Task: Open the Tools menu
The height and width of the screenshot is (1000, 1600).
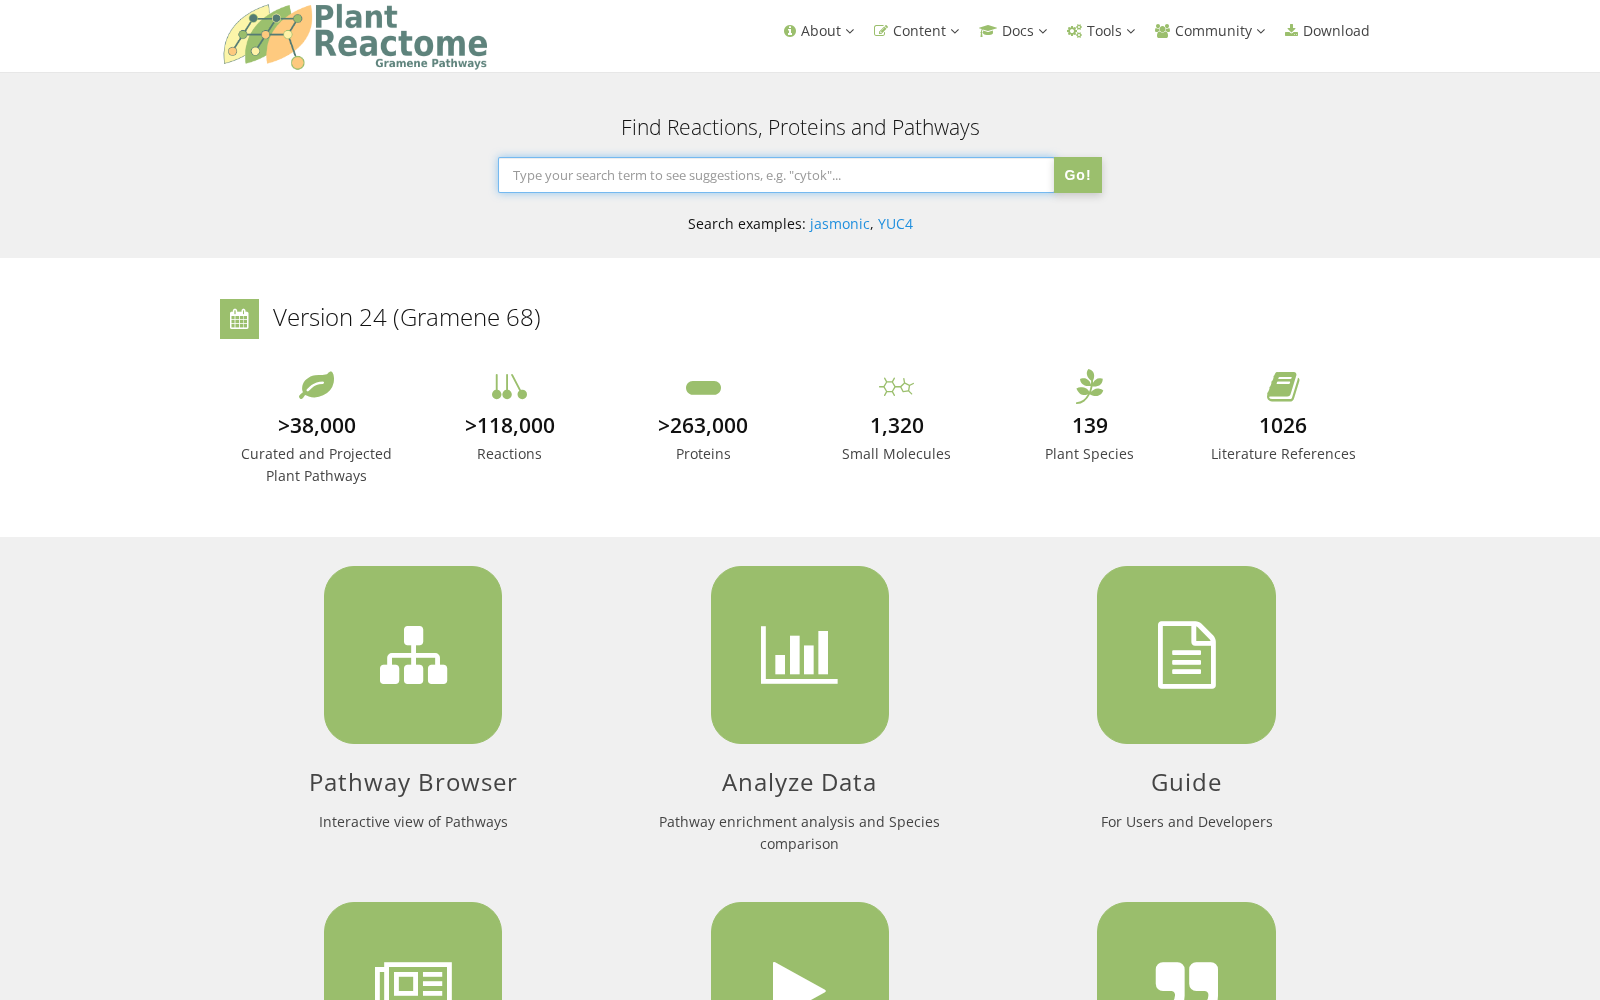Action: point(1101,31)
